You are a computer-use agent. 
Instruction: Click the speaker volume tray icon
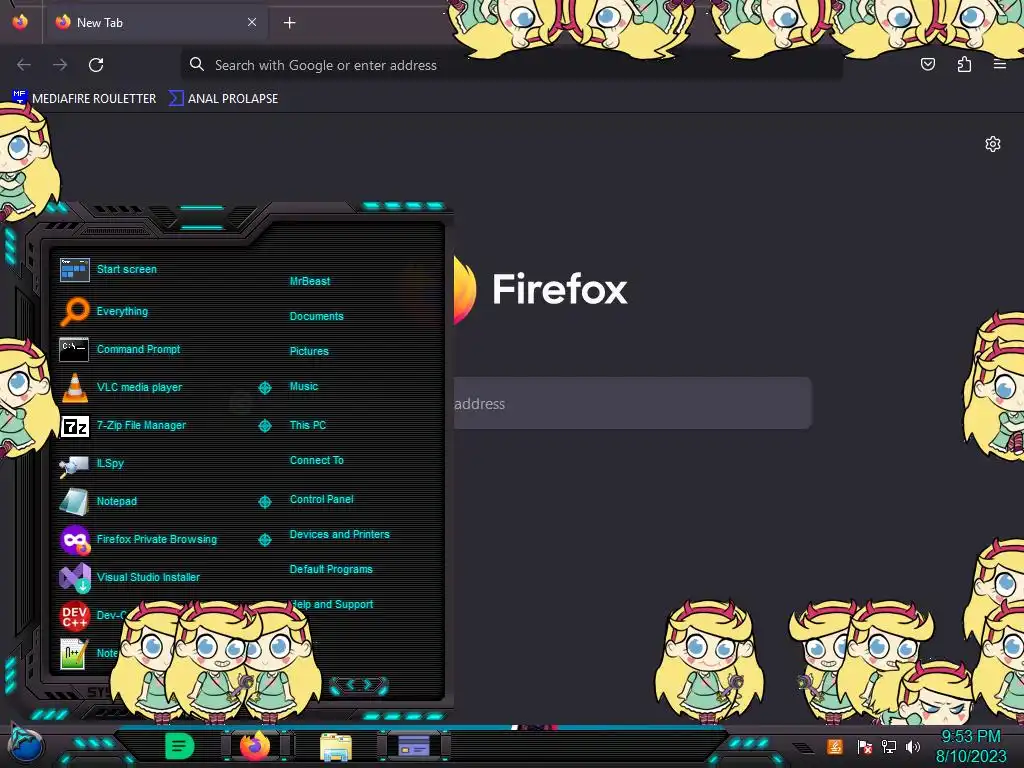[912, 746]
